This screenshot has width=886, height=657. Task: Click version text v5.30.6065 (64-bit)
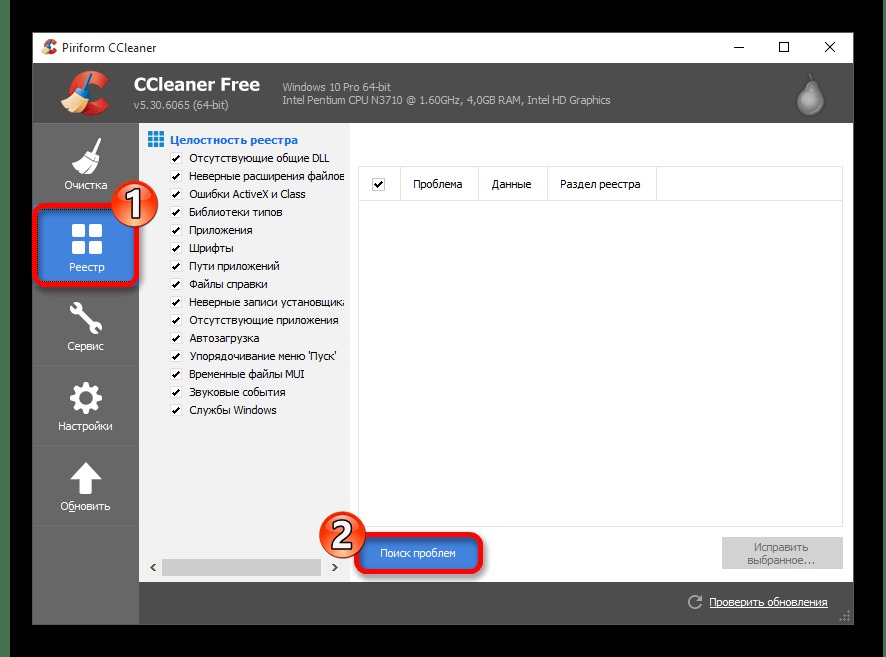[181, 105]
